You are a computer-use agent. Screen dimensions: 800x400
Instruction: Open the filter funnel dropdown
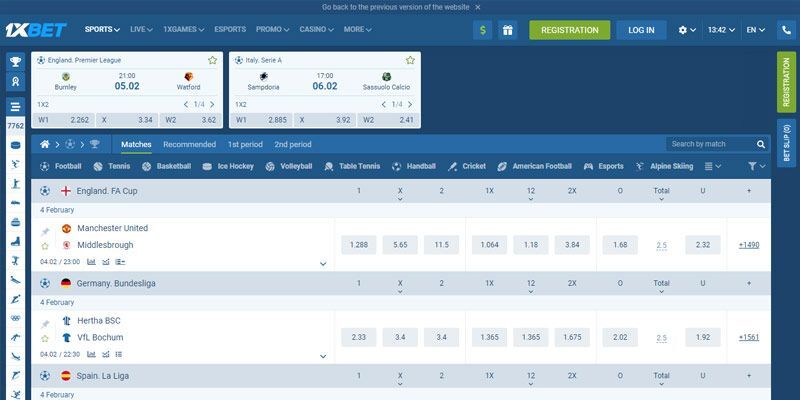tap(757, 166)
